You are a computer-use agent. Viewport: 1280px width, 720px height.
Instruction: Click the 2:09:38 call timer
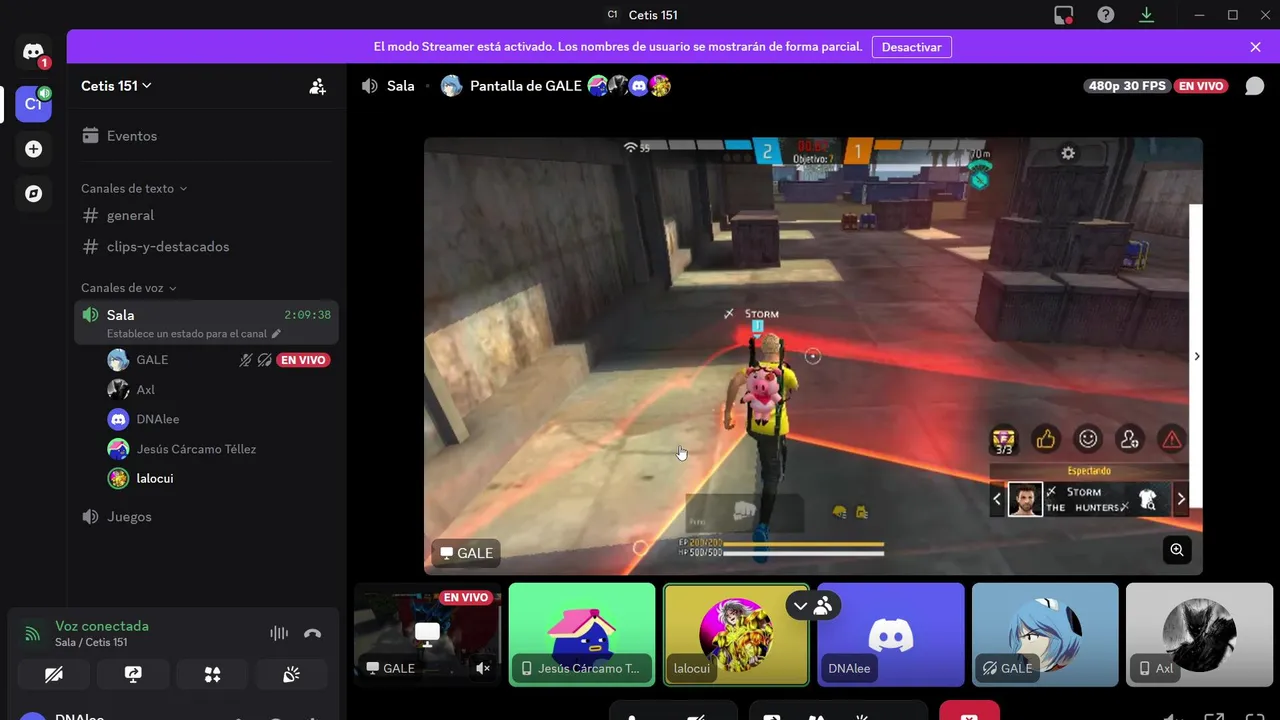point(307,315)
